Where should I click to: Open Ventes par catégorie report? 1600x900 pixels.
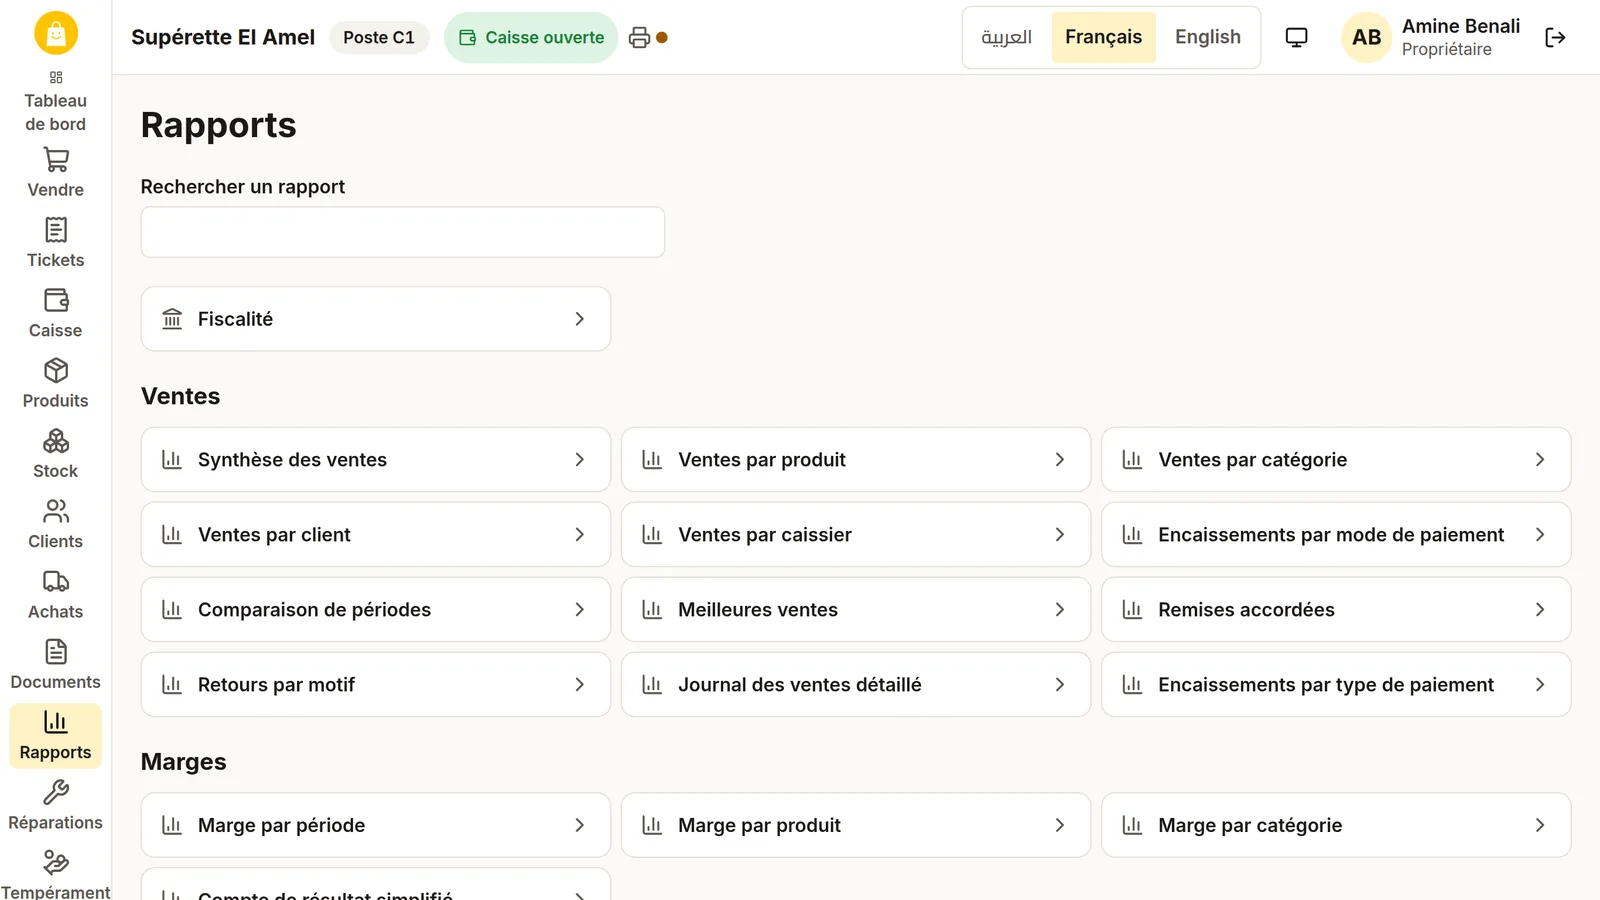tap(1336, 460)
